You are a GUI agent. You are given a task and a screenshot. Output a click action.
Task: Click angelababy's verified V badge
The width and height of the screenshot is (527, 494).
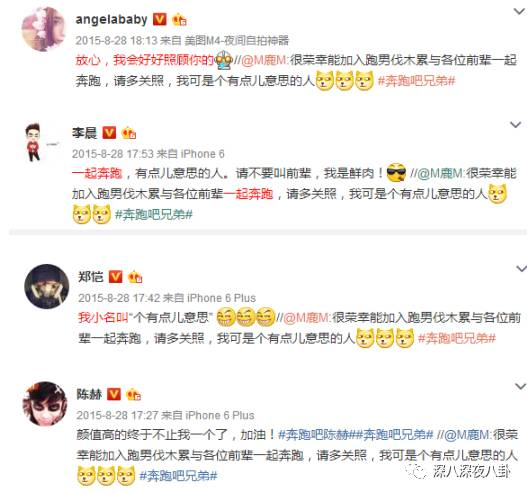click(160, 19)
